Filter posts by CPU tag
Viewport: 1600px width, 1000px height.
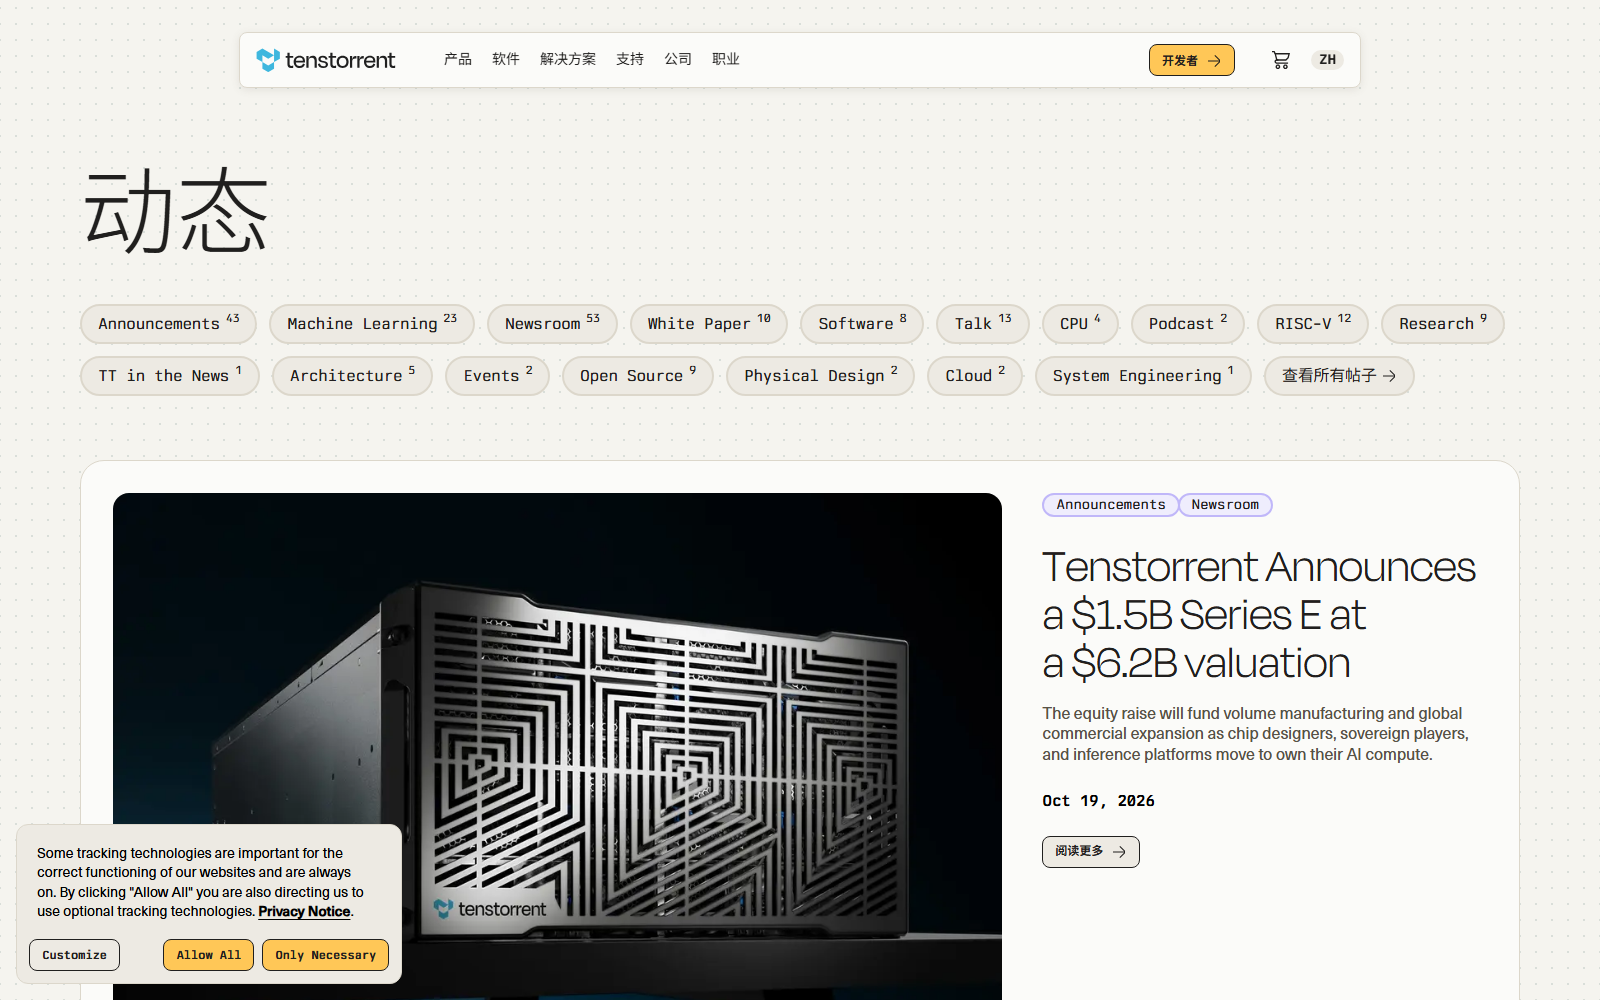pyautogui.click(x=1080, y=324)
